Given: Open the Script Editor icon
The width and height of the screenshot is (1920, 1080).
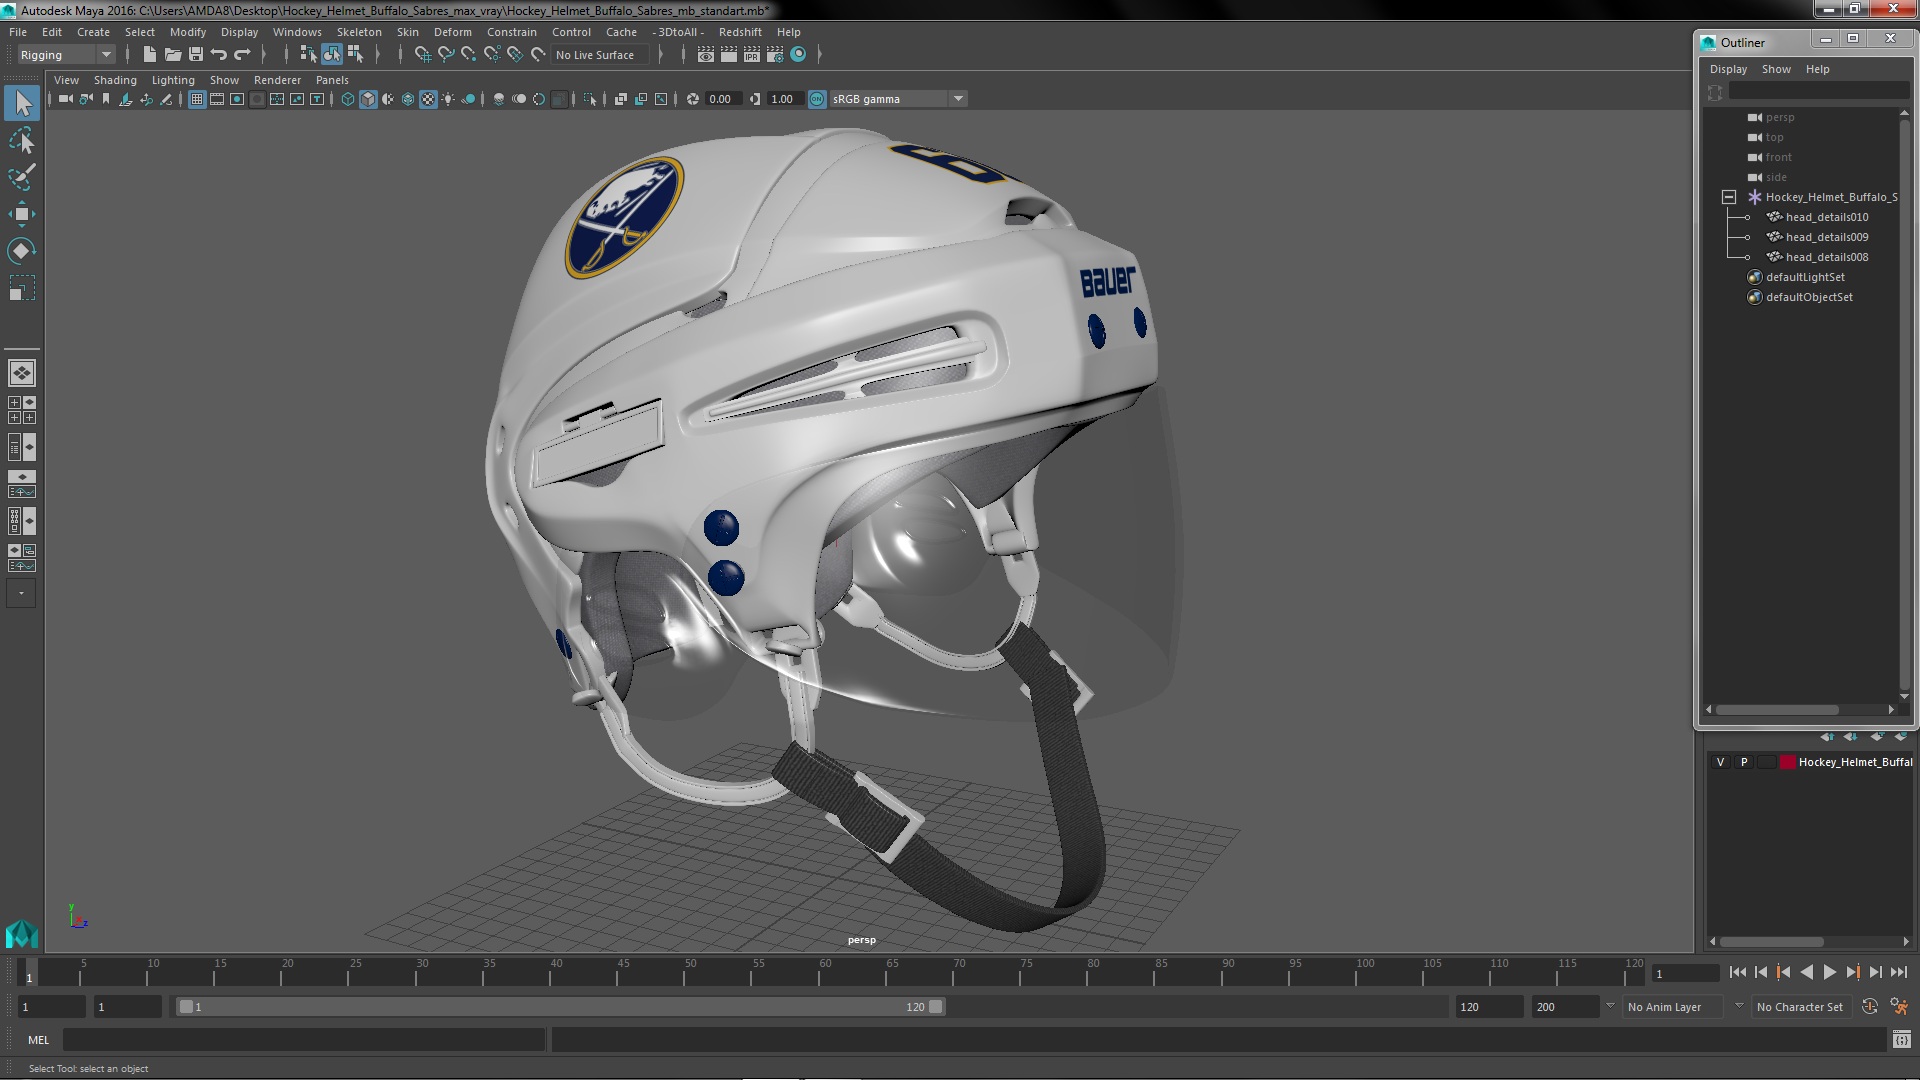Looking at the screenshot, I should (x=1901, y=1040).
